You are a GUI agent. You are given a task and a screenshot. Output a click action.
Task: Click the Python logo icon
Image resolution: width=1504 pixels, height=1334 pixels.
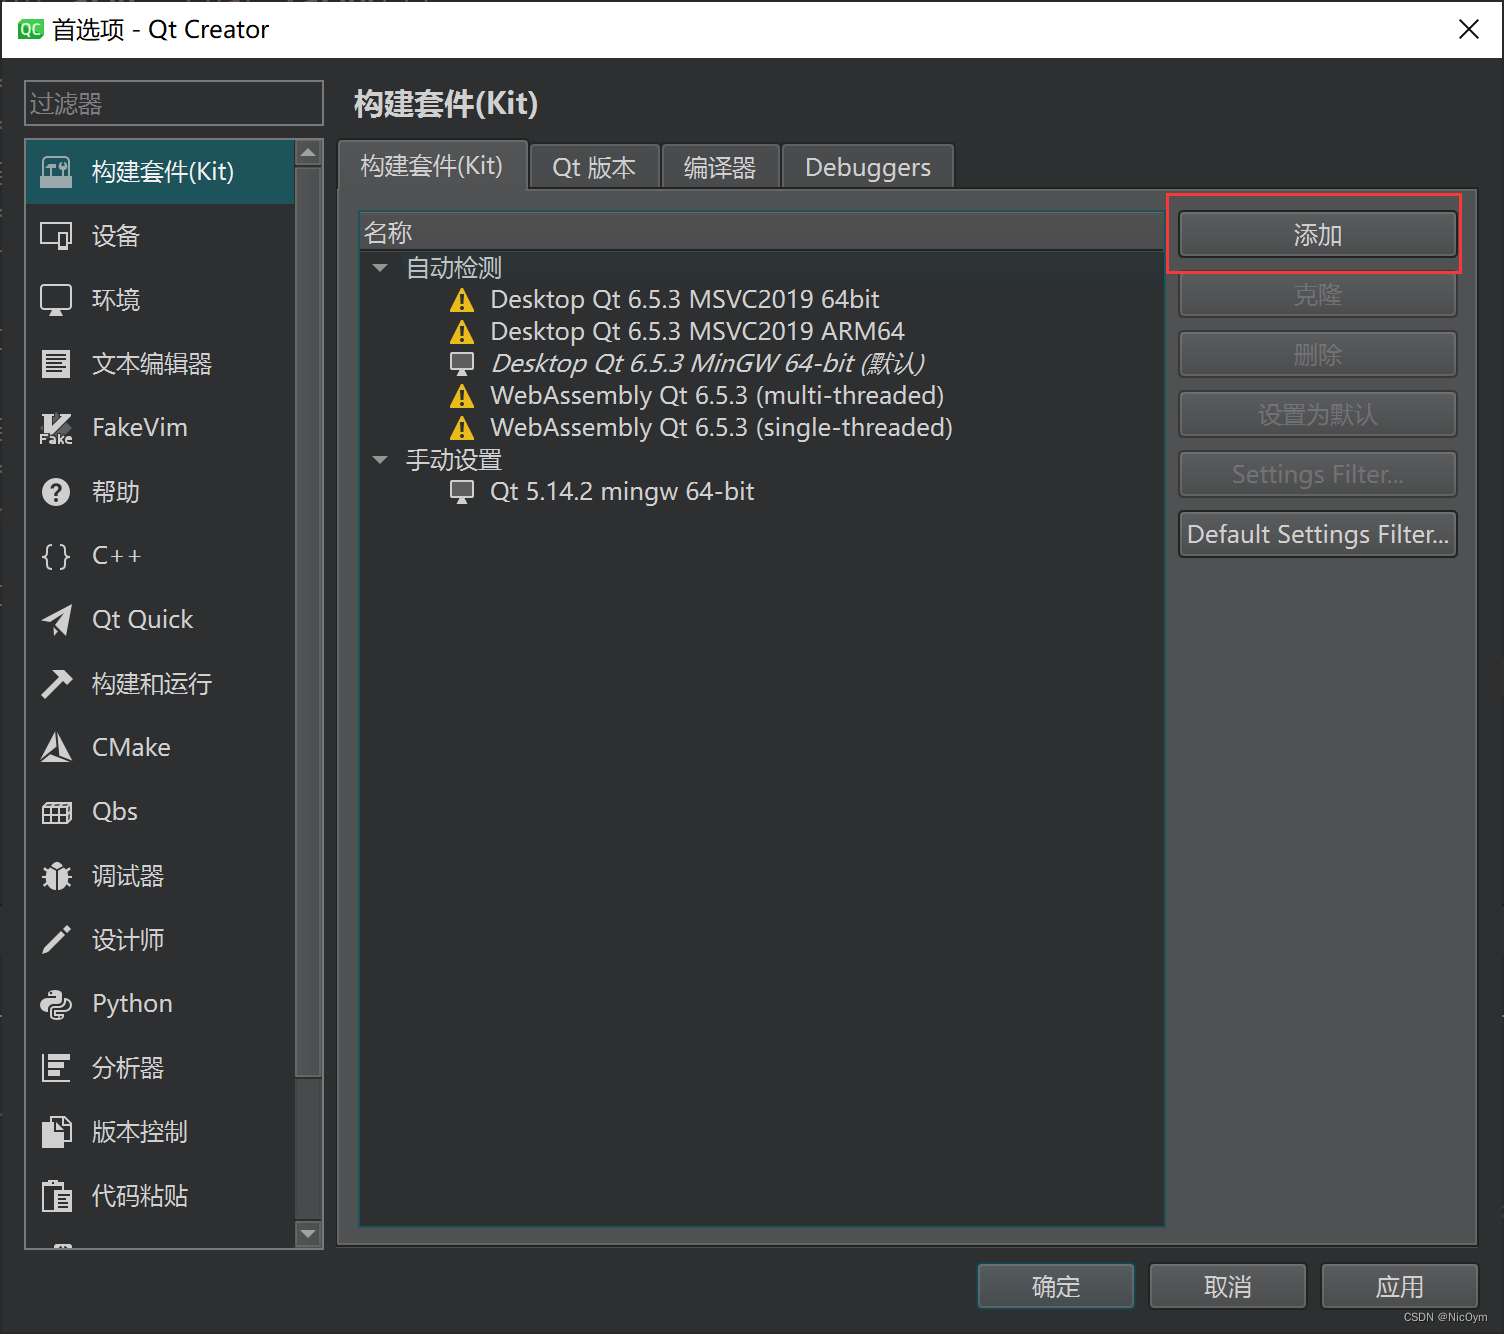(x=56, y=1004)
